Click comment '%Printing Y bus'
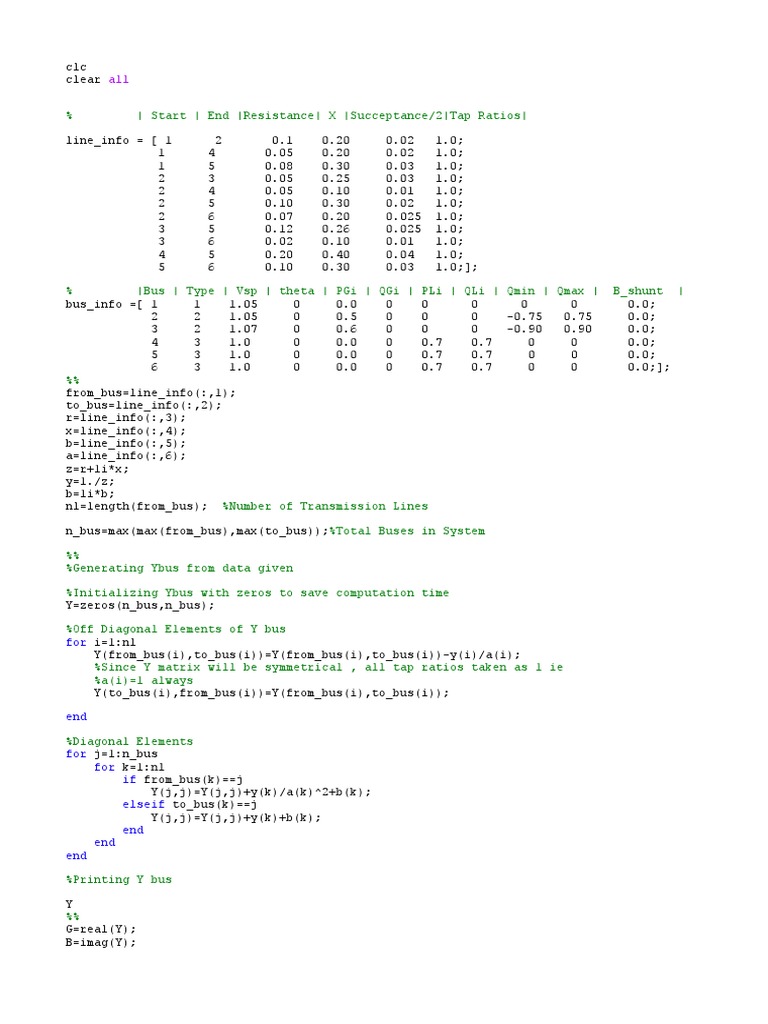This screenshot has width=768, height=1024. coord(118,880)
